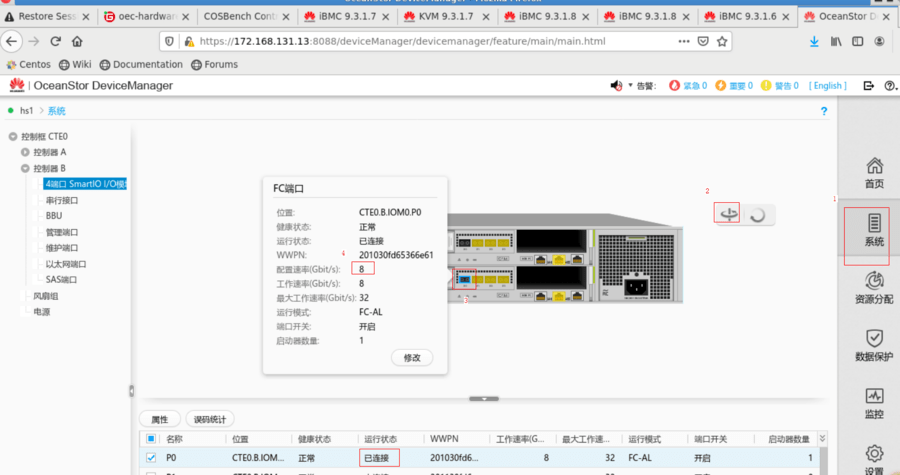Open 数据保护 data protection icon
Screen dimensions: 900x475
874,344
